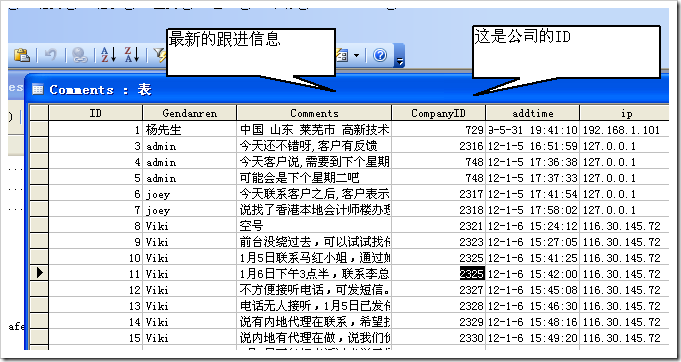Click the joey cell in ID 6 row
Image resolution: width=681 pixels, height=362 pixels.
[189, 194]
